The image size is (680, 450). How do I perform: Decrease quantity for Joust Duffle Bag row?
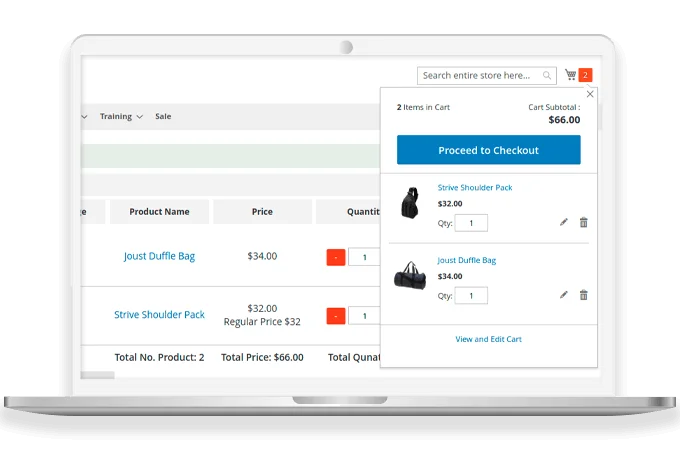[x=336, y=257]
